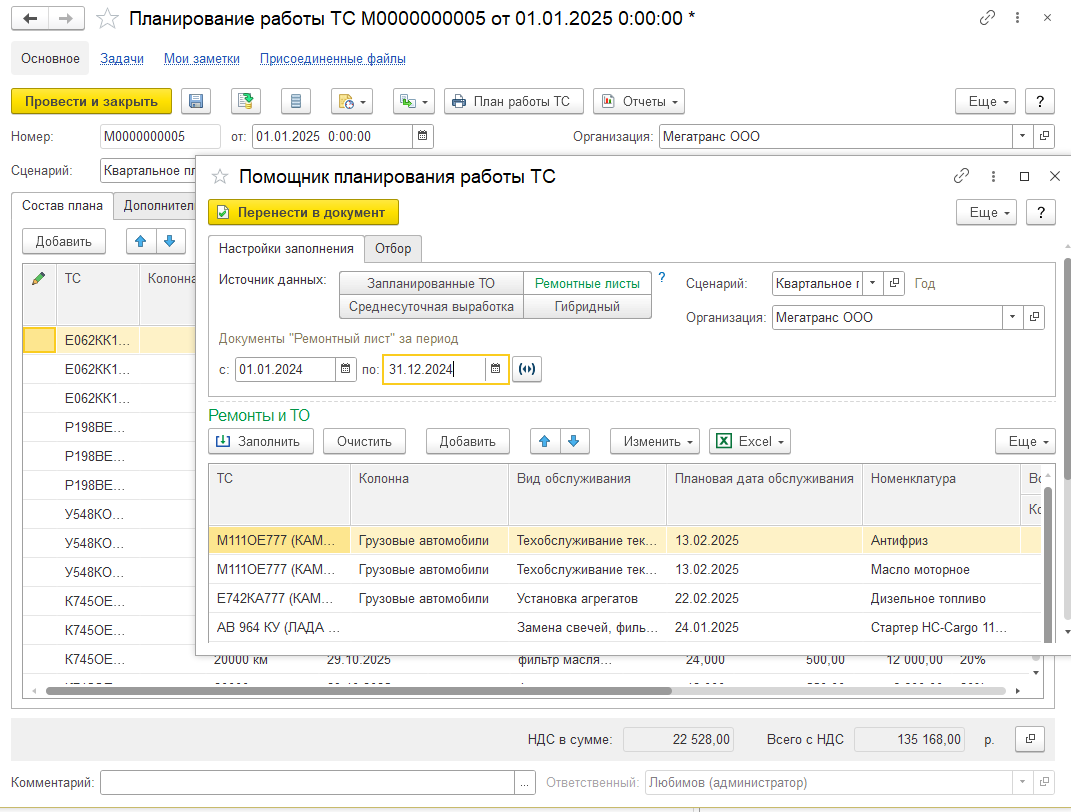Click the calendar icon for end date 31.12.2024
1071x812 pixels.
(x=495, y=369)
